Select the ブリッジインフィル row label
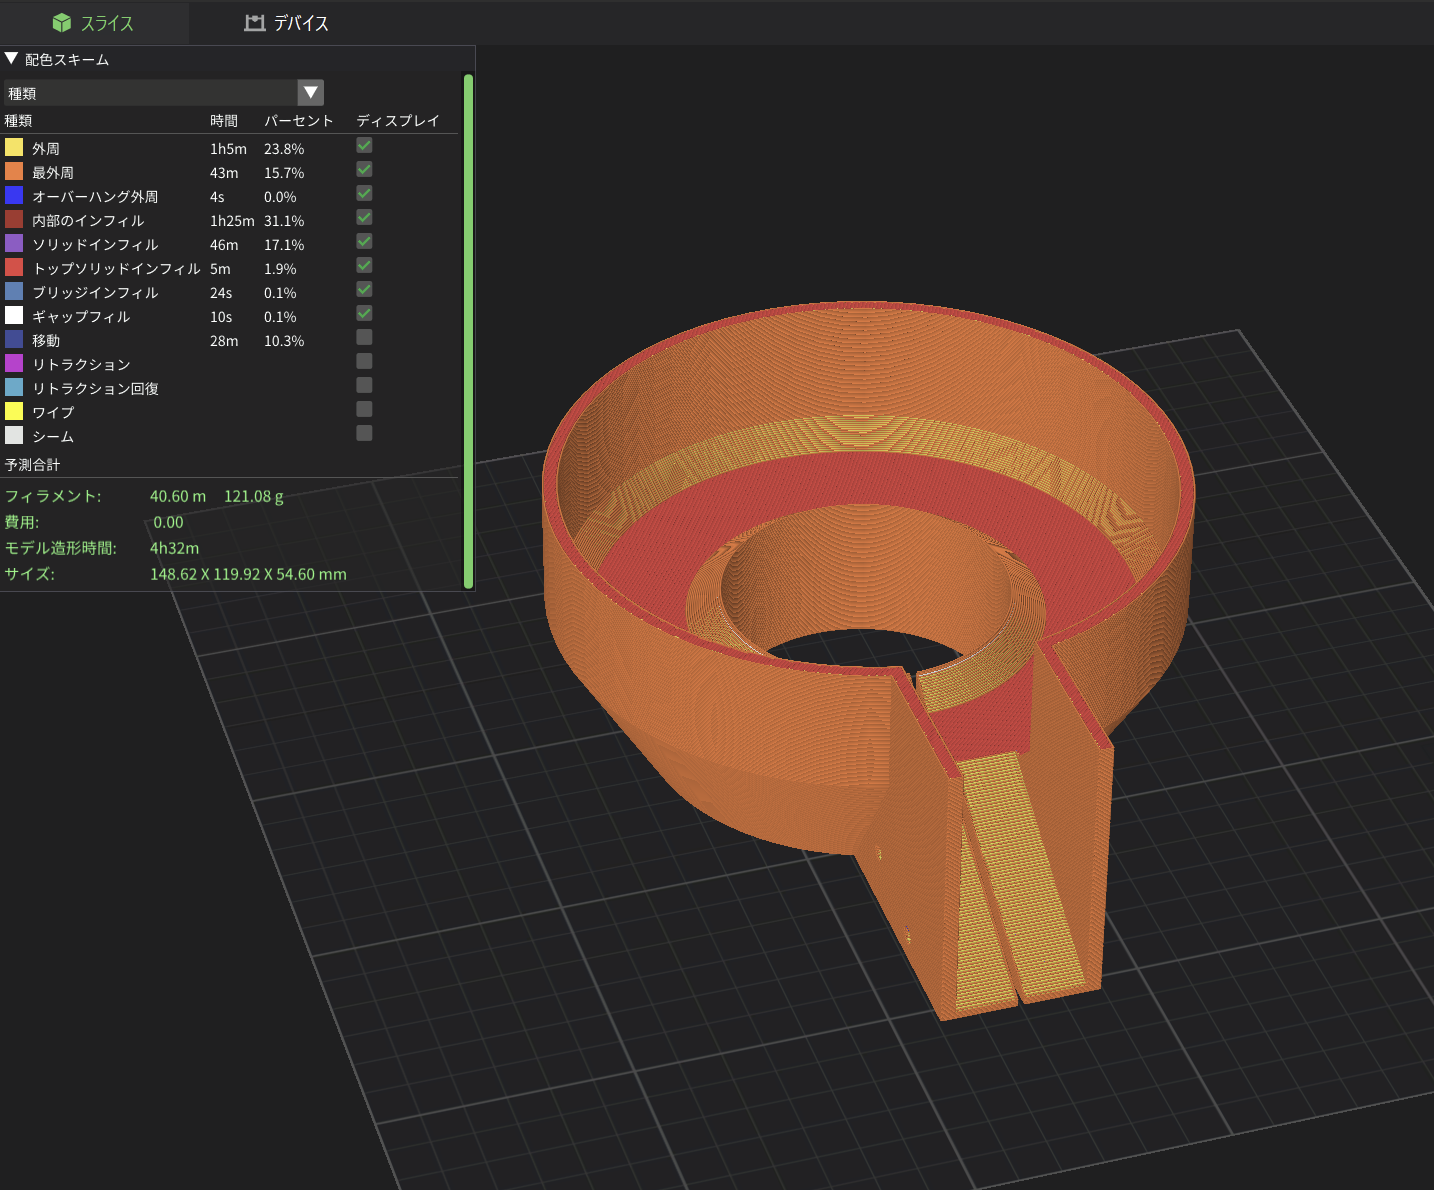This screenshot has width=1434, height=1190. pos(95,293)
